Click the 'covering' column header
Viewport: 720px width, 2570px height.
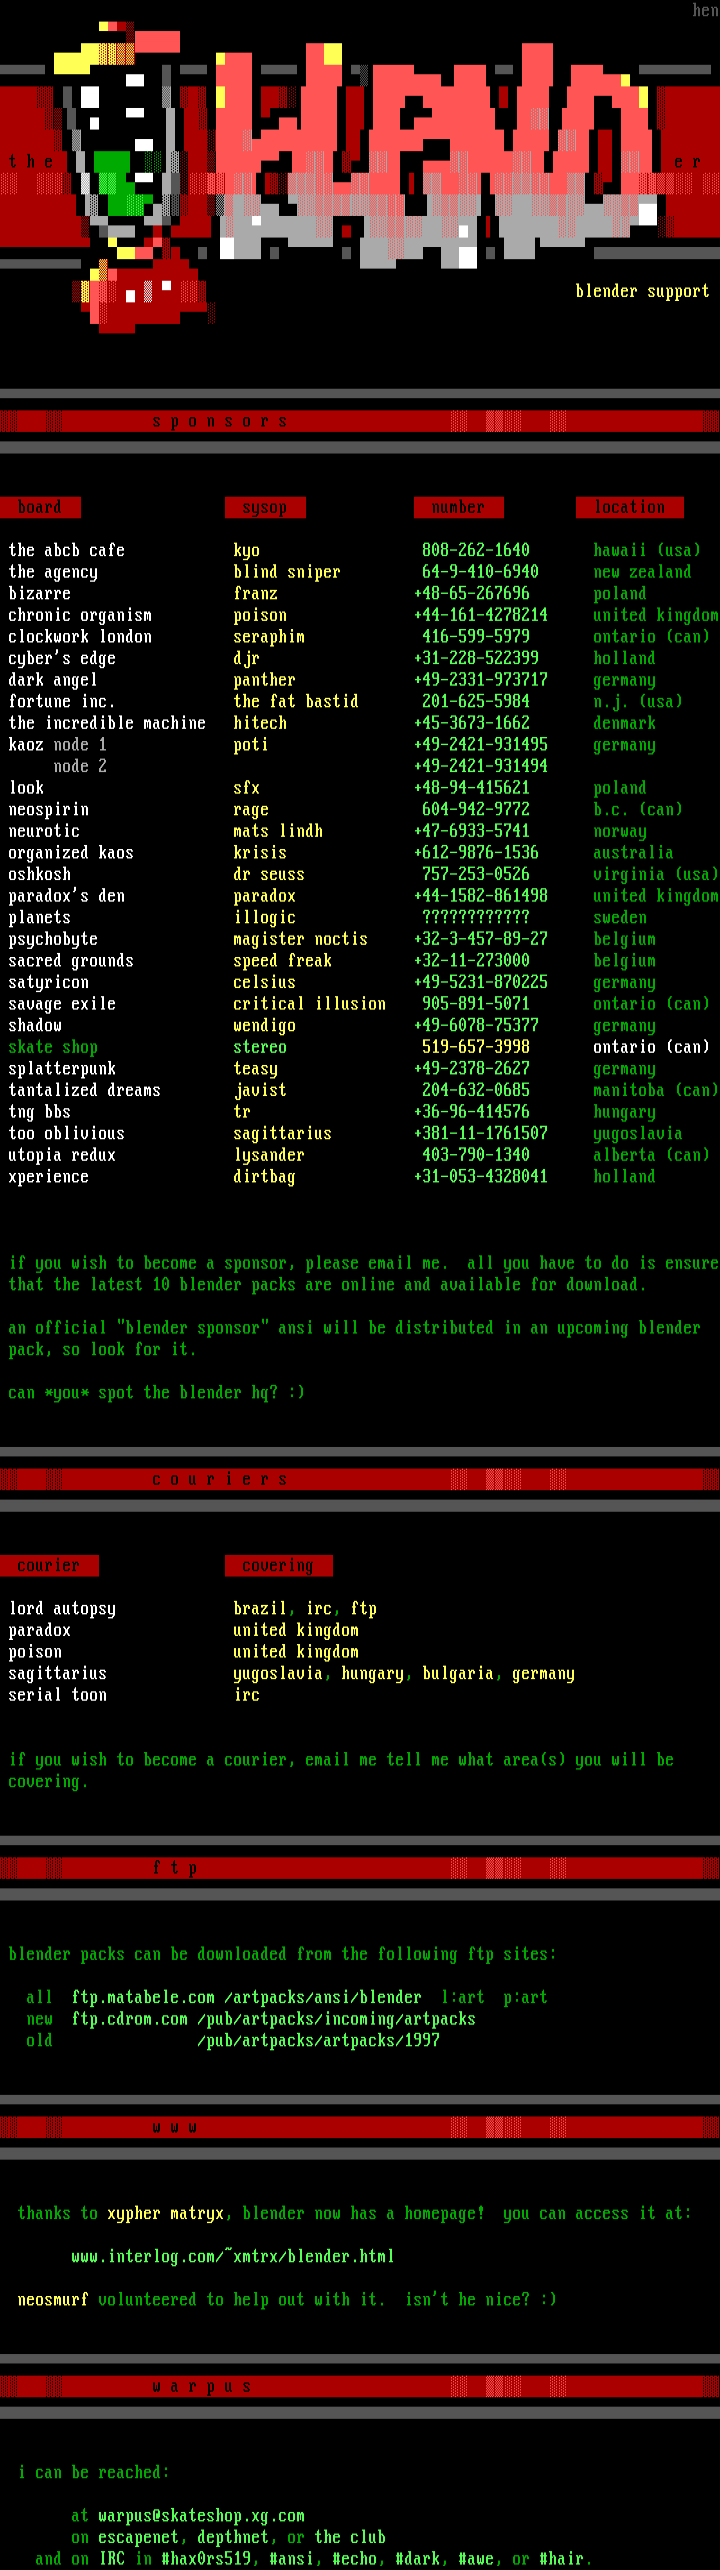(x=278, y=1565)
